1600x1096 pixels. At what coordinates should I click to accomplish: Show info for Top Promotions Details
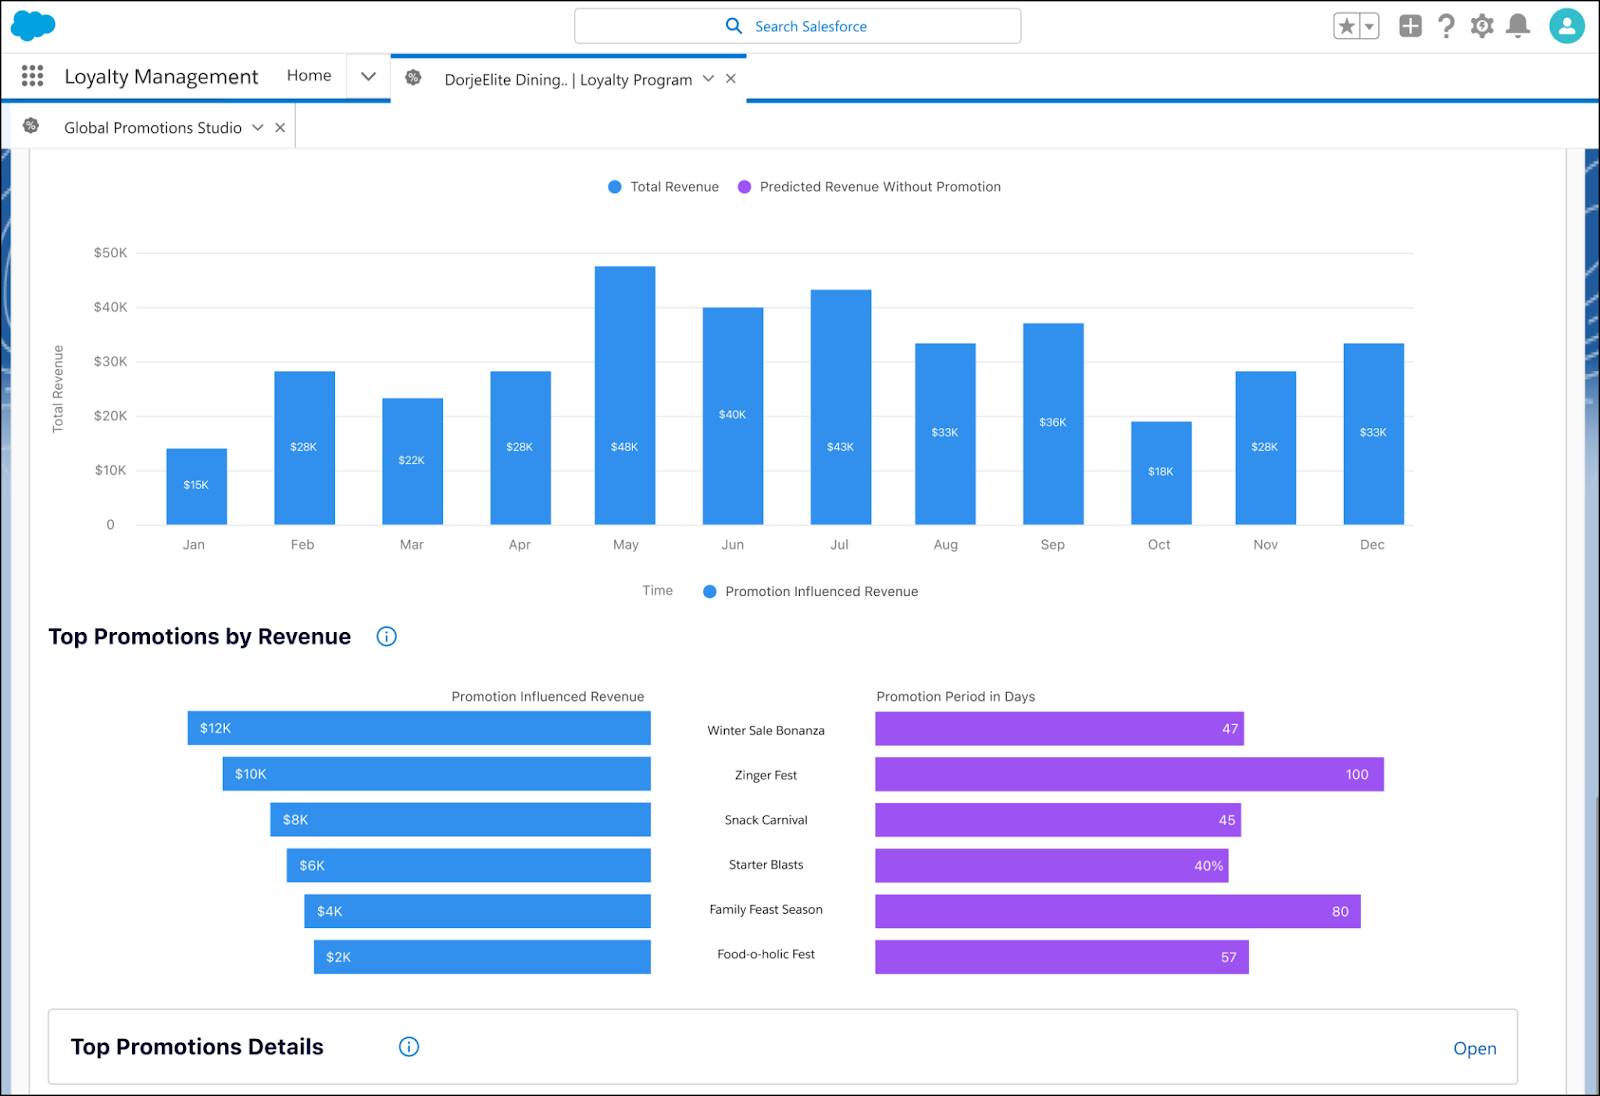click(x=408, y=1047)
